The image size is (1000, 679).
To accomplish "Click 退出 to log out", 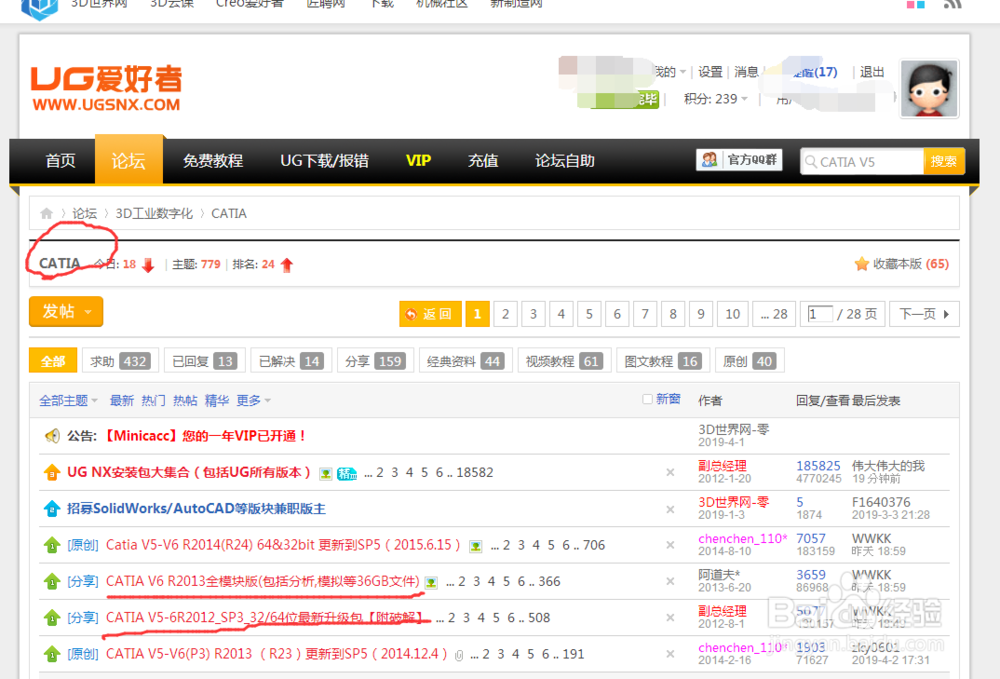I will tap(872, 72).
